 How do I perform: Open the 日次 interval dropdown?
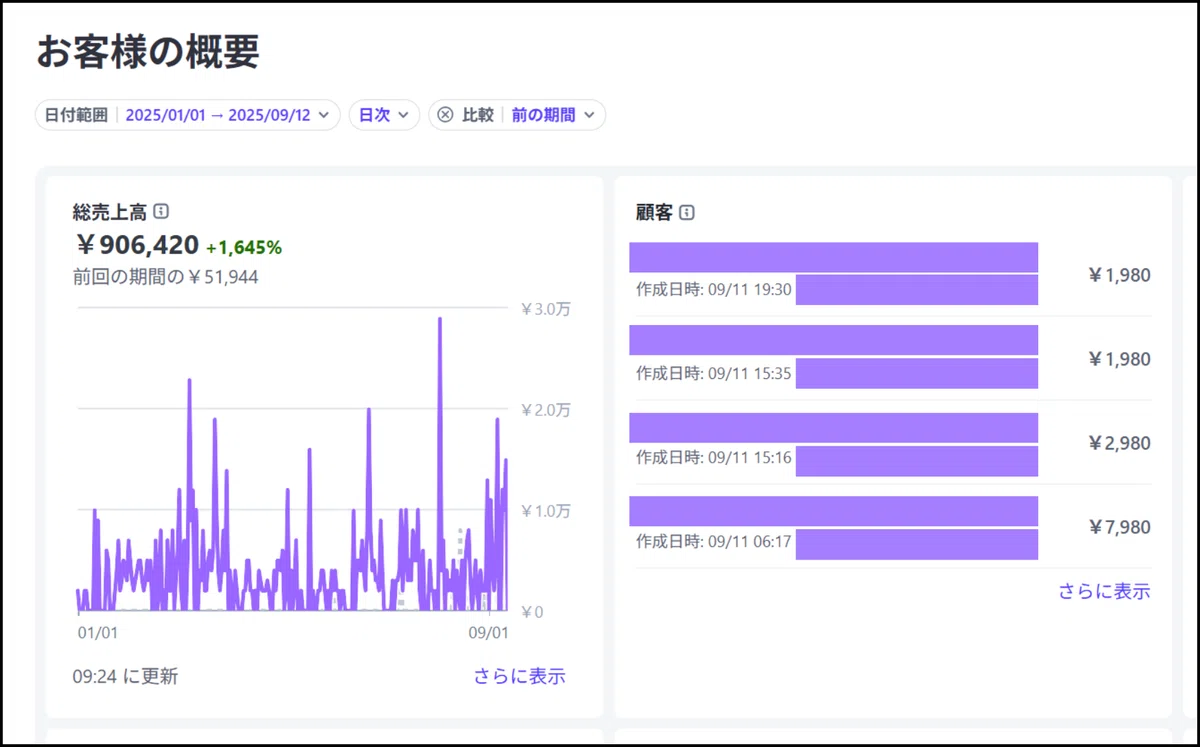[384, 115]
